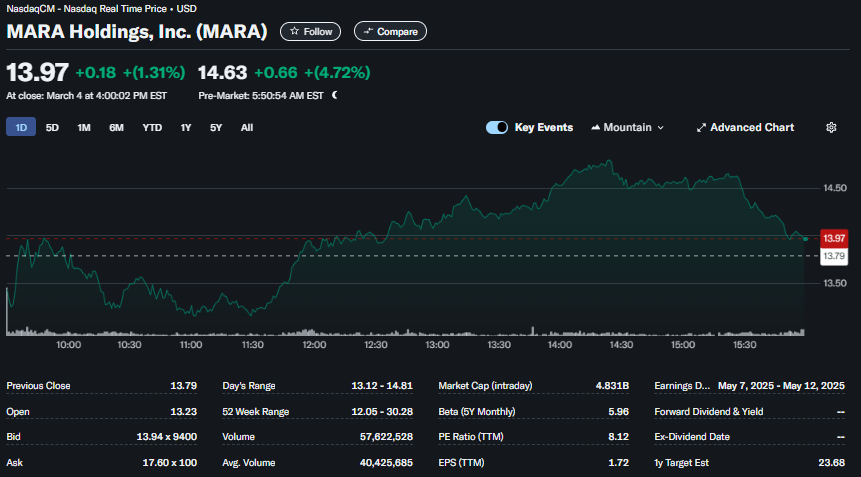
Task: Click Day's Range value 13.12 - 14.81
Action: coord(382,386)
